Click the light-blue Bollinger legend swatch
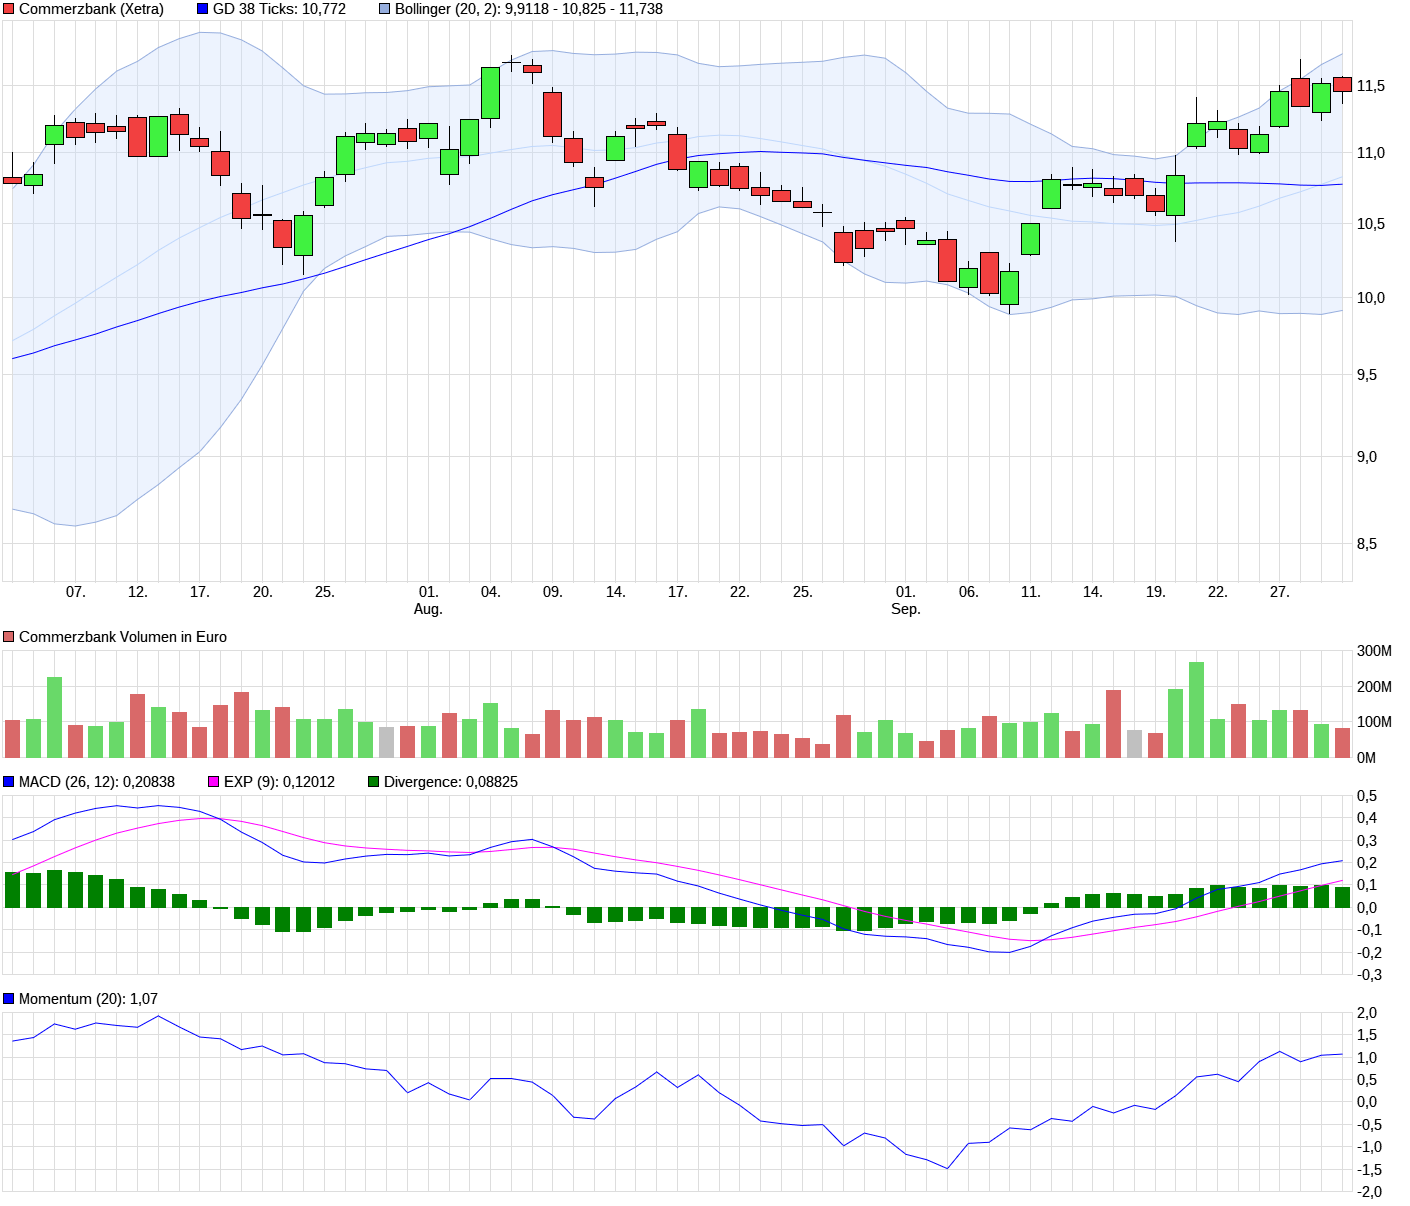 (385, 9)
